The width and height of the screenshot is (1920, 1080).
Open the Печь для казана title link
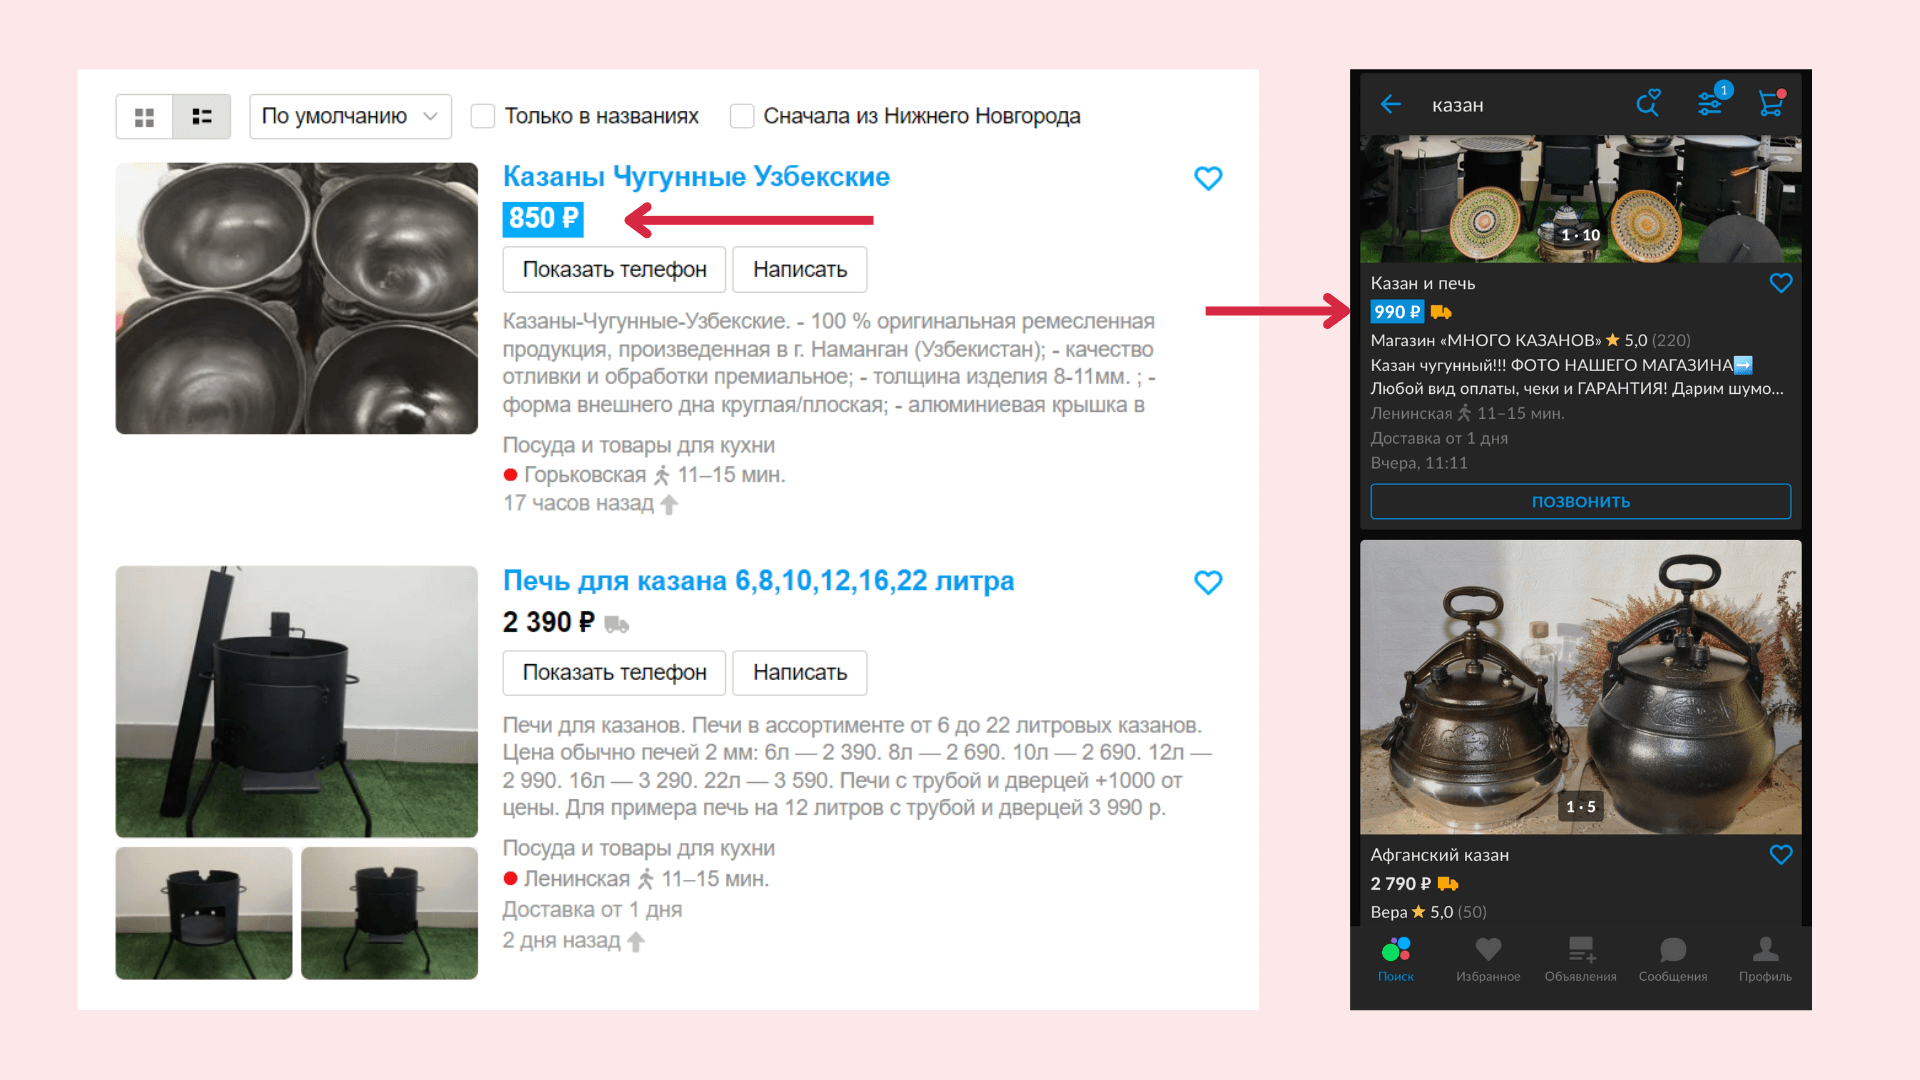[758, 581]
